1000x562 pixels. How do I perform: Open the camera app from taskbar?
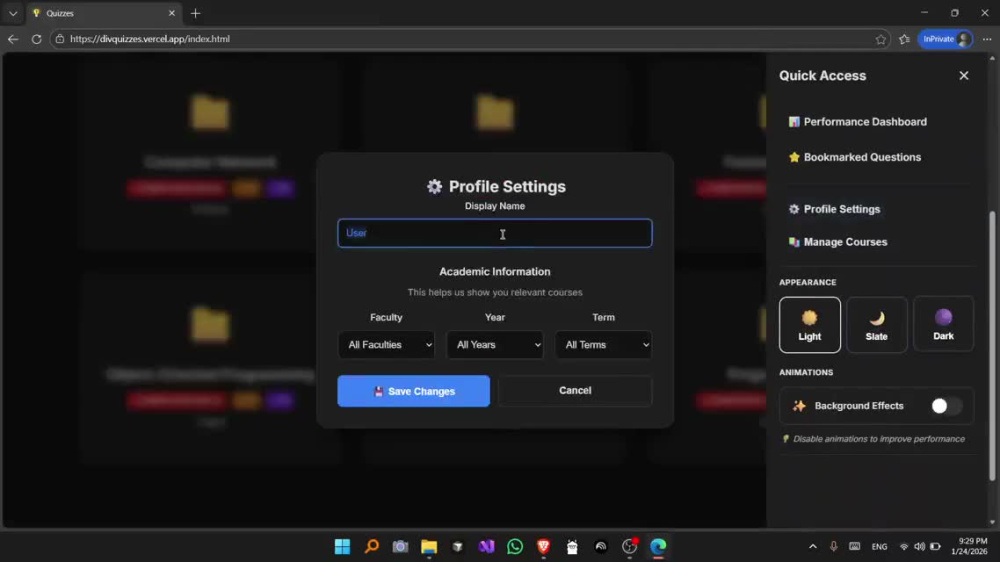pos(400,547)
